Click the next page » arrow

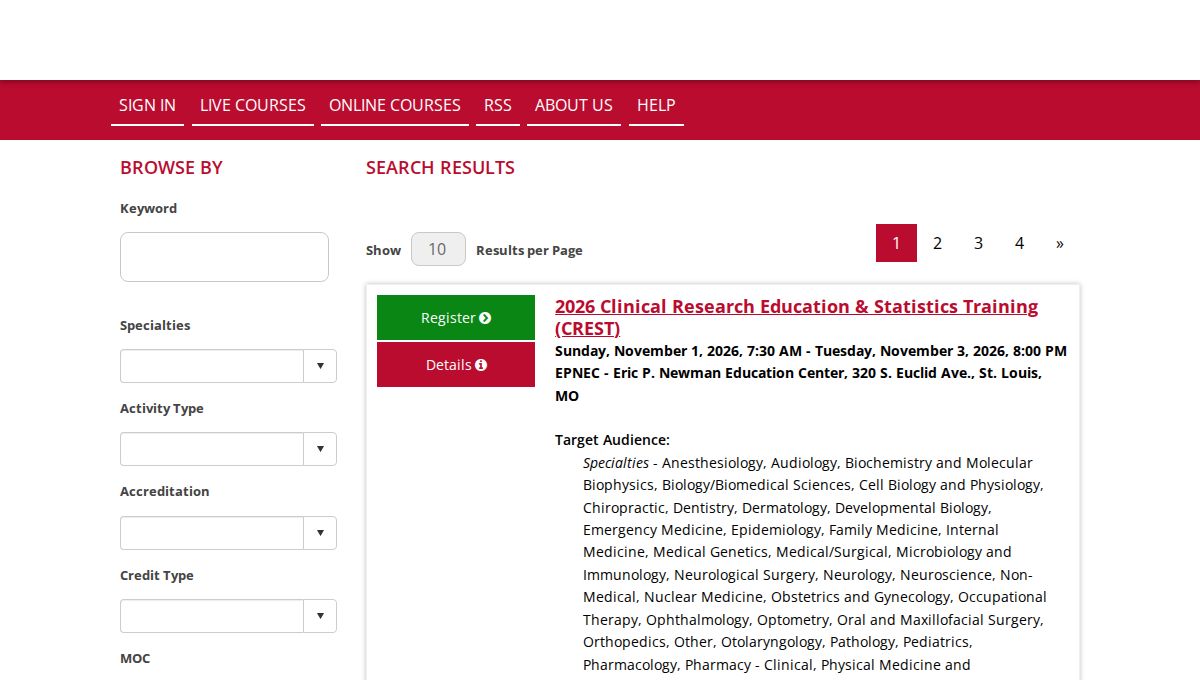point(1060,243)
